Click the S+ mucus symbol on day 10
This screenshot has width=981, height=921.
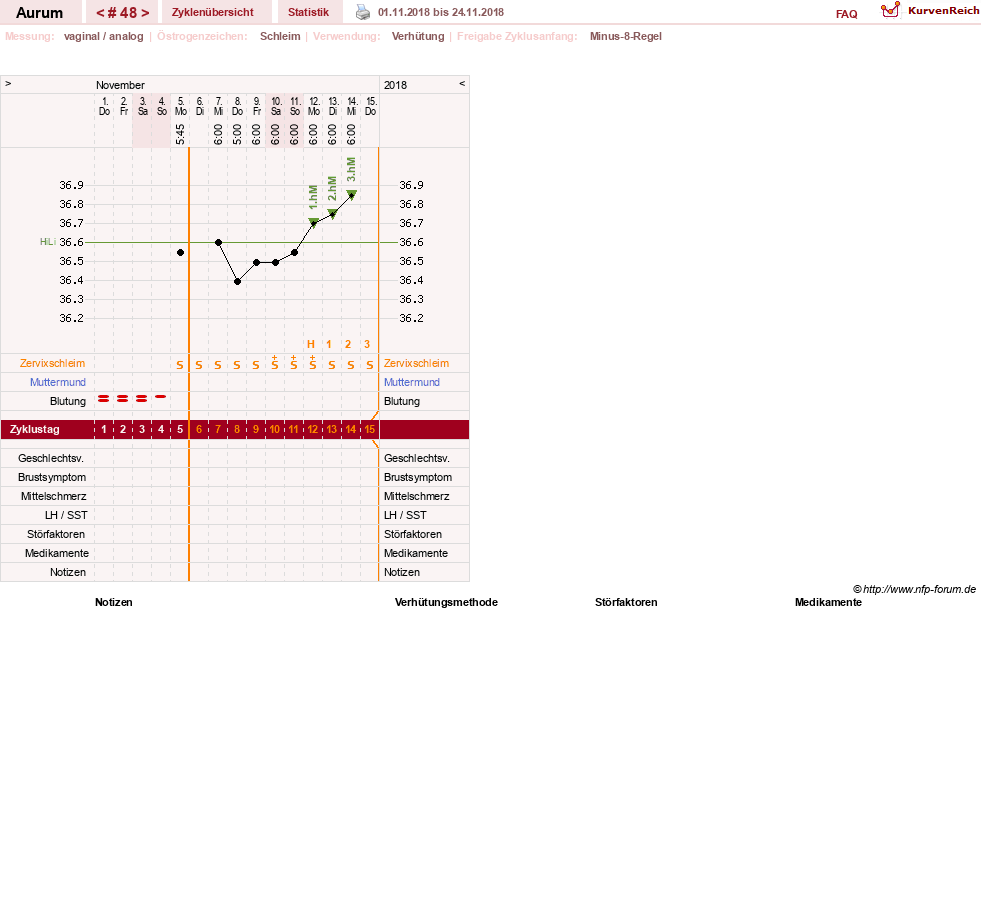275,363
